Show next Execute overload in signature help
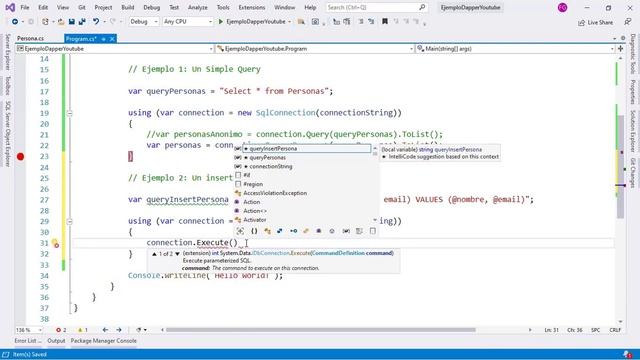 (x=178, y=254)
